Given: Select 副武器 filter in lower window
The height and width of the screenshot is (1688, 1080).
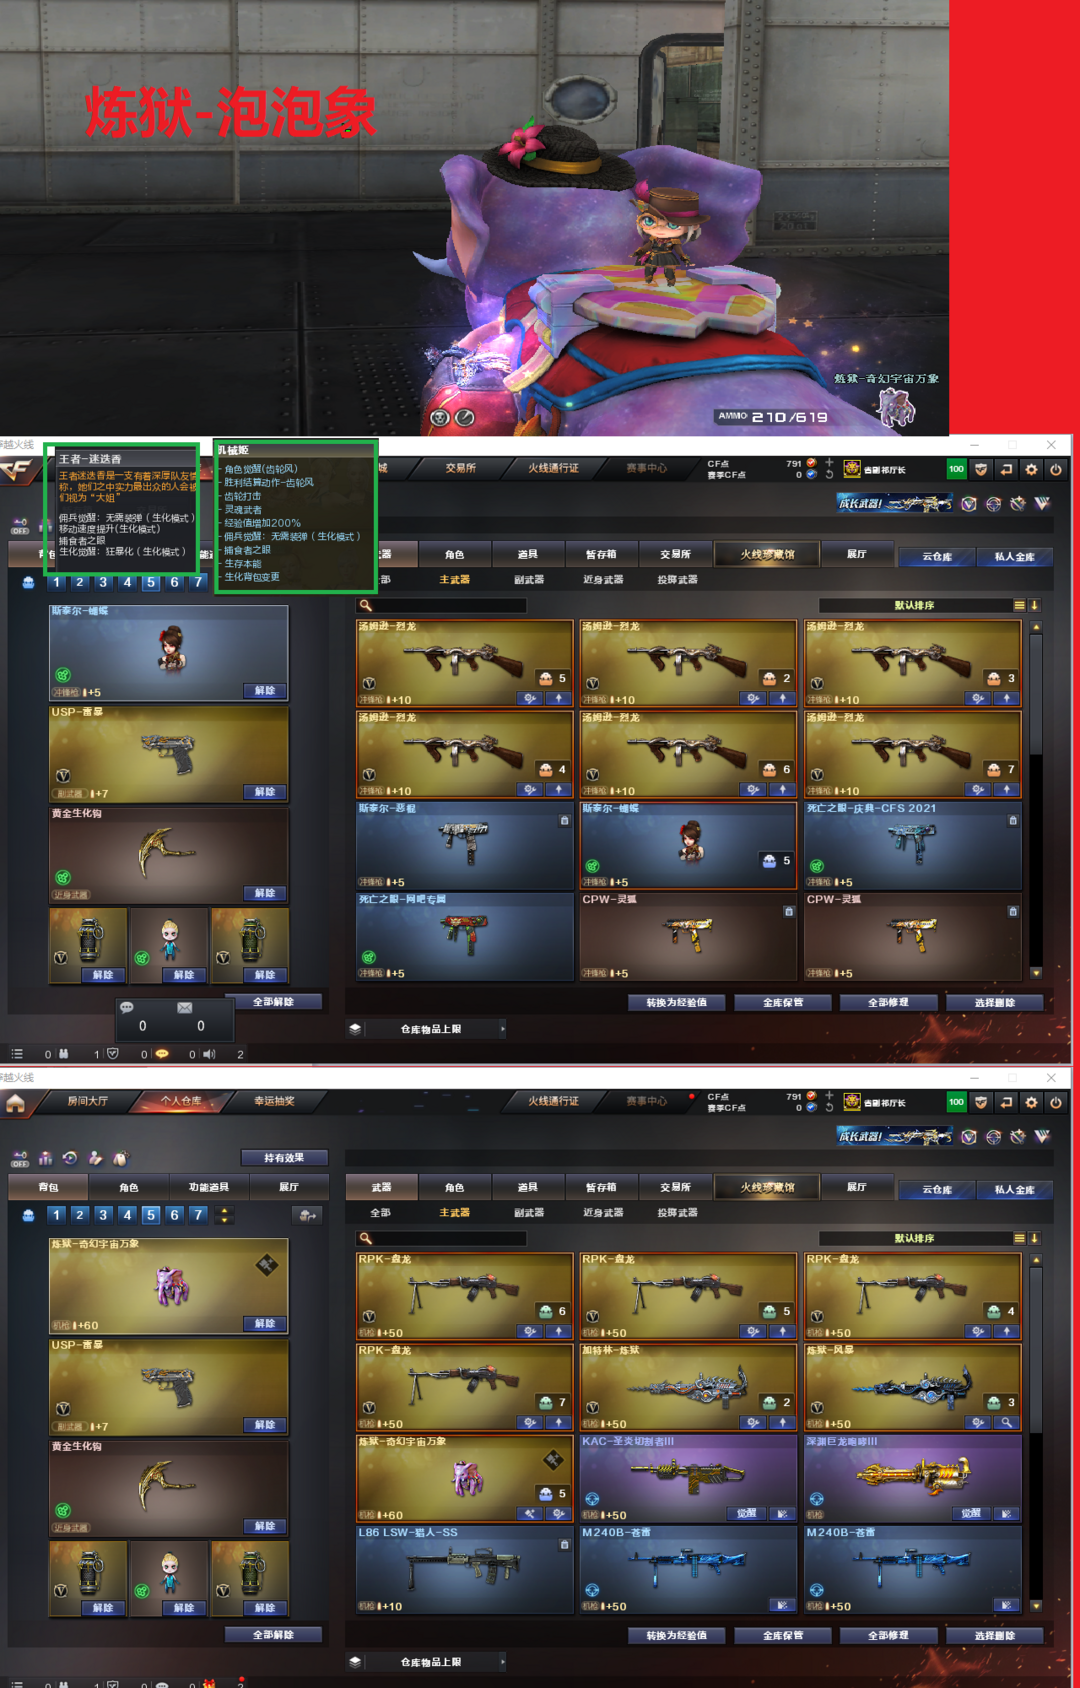Looking at the screenshot, I should [x=529, y=1212].
